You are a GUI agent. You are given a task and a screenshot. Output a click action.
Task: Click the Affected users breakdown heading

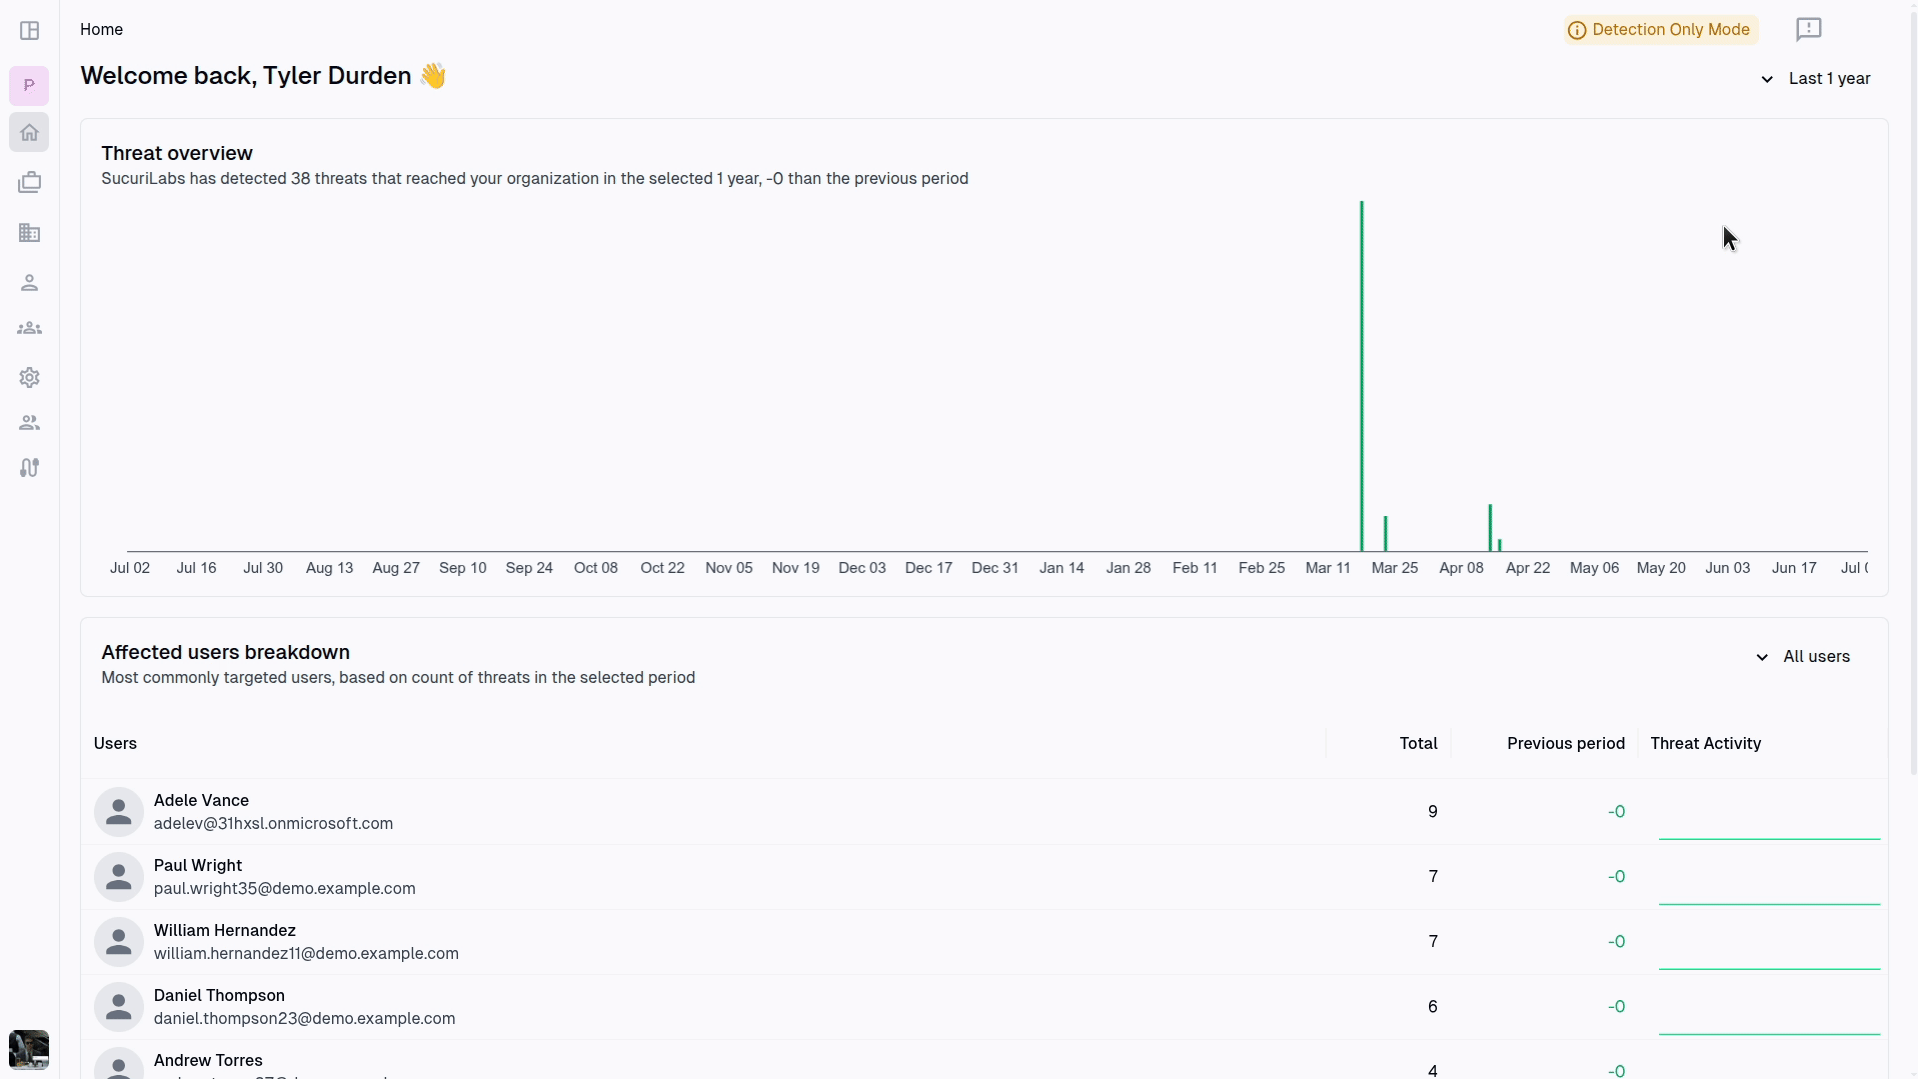click(x=225, y=652)
